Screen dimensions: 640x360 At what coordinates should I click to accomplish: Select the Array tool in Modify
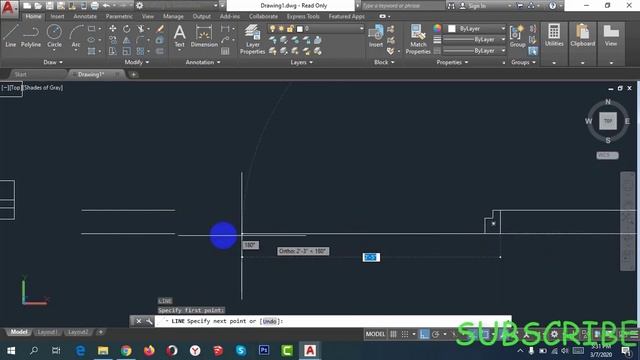[x=140, y=51]
